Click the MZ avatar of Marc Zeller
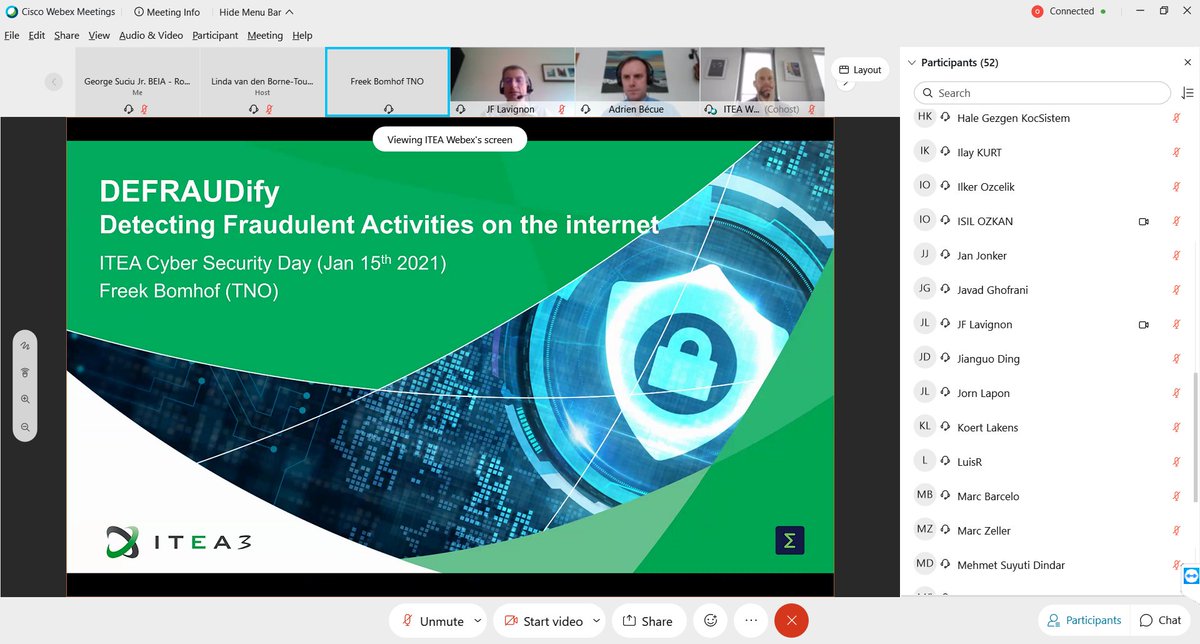The height and width of the screenshot is (644, 1200). click(925, 530)
